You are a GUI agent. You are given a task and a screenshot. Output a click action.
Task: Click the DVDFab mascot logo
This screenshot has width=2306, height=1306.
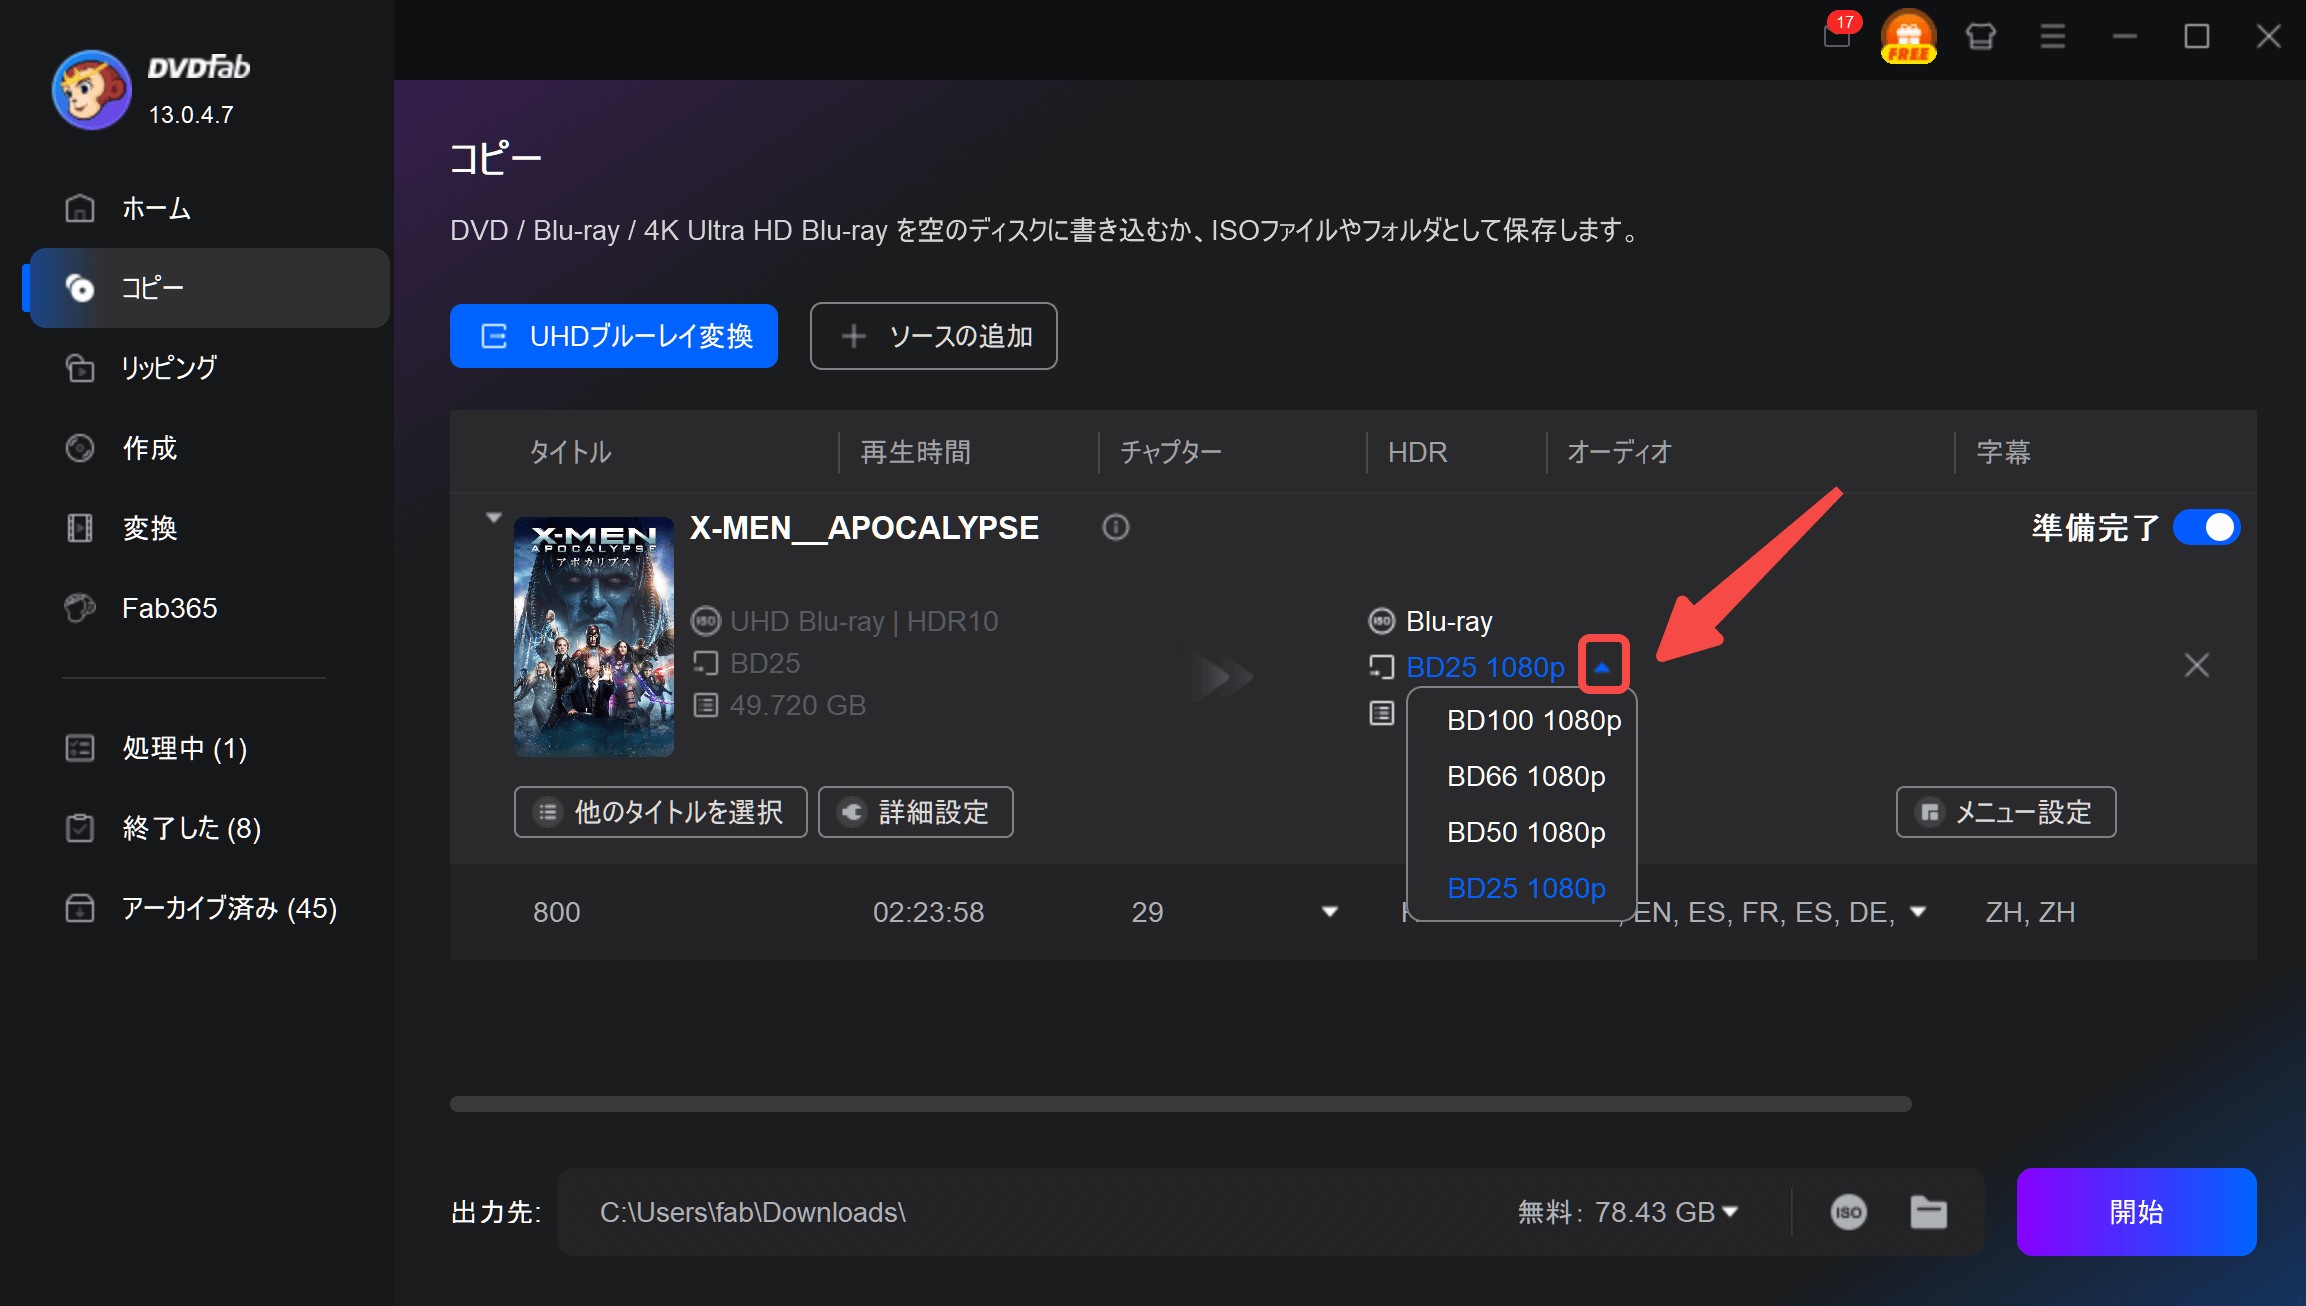point(91,90)
